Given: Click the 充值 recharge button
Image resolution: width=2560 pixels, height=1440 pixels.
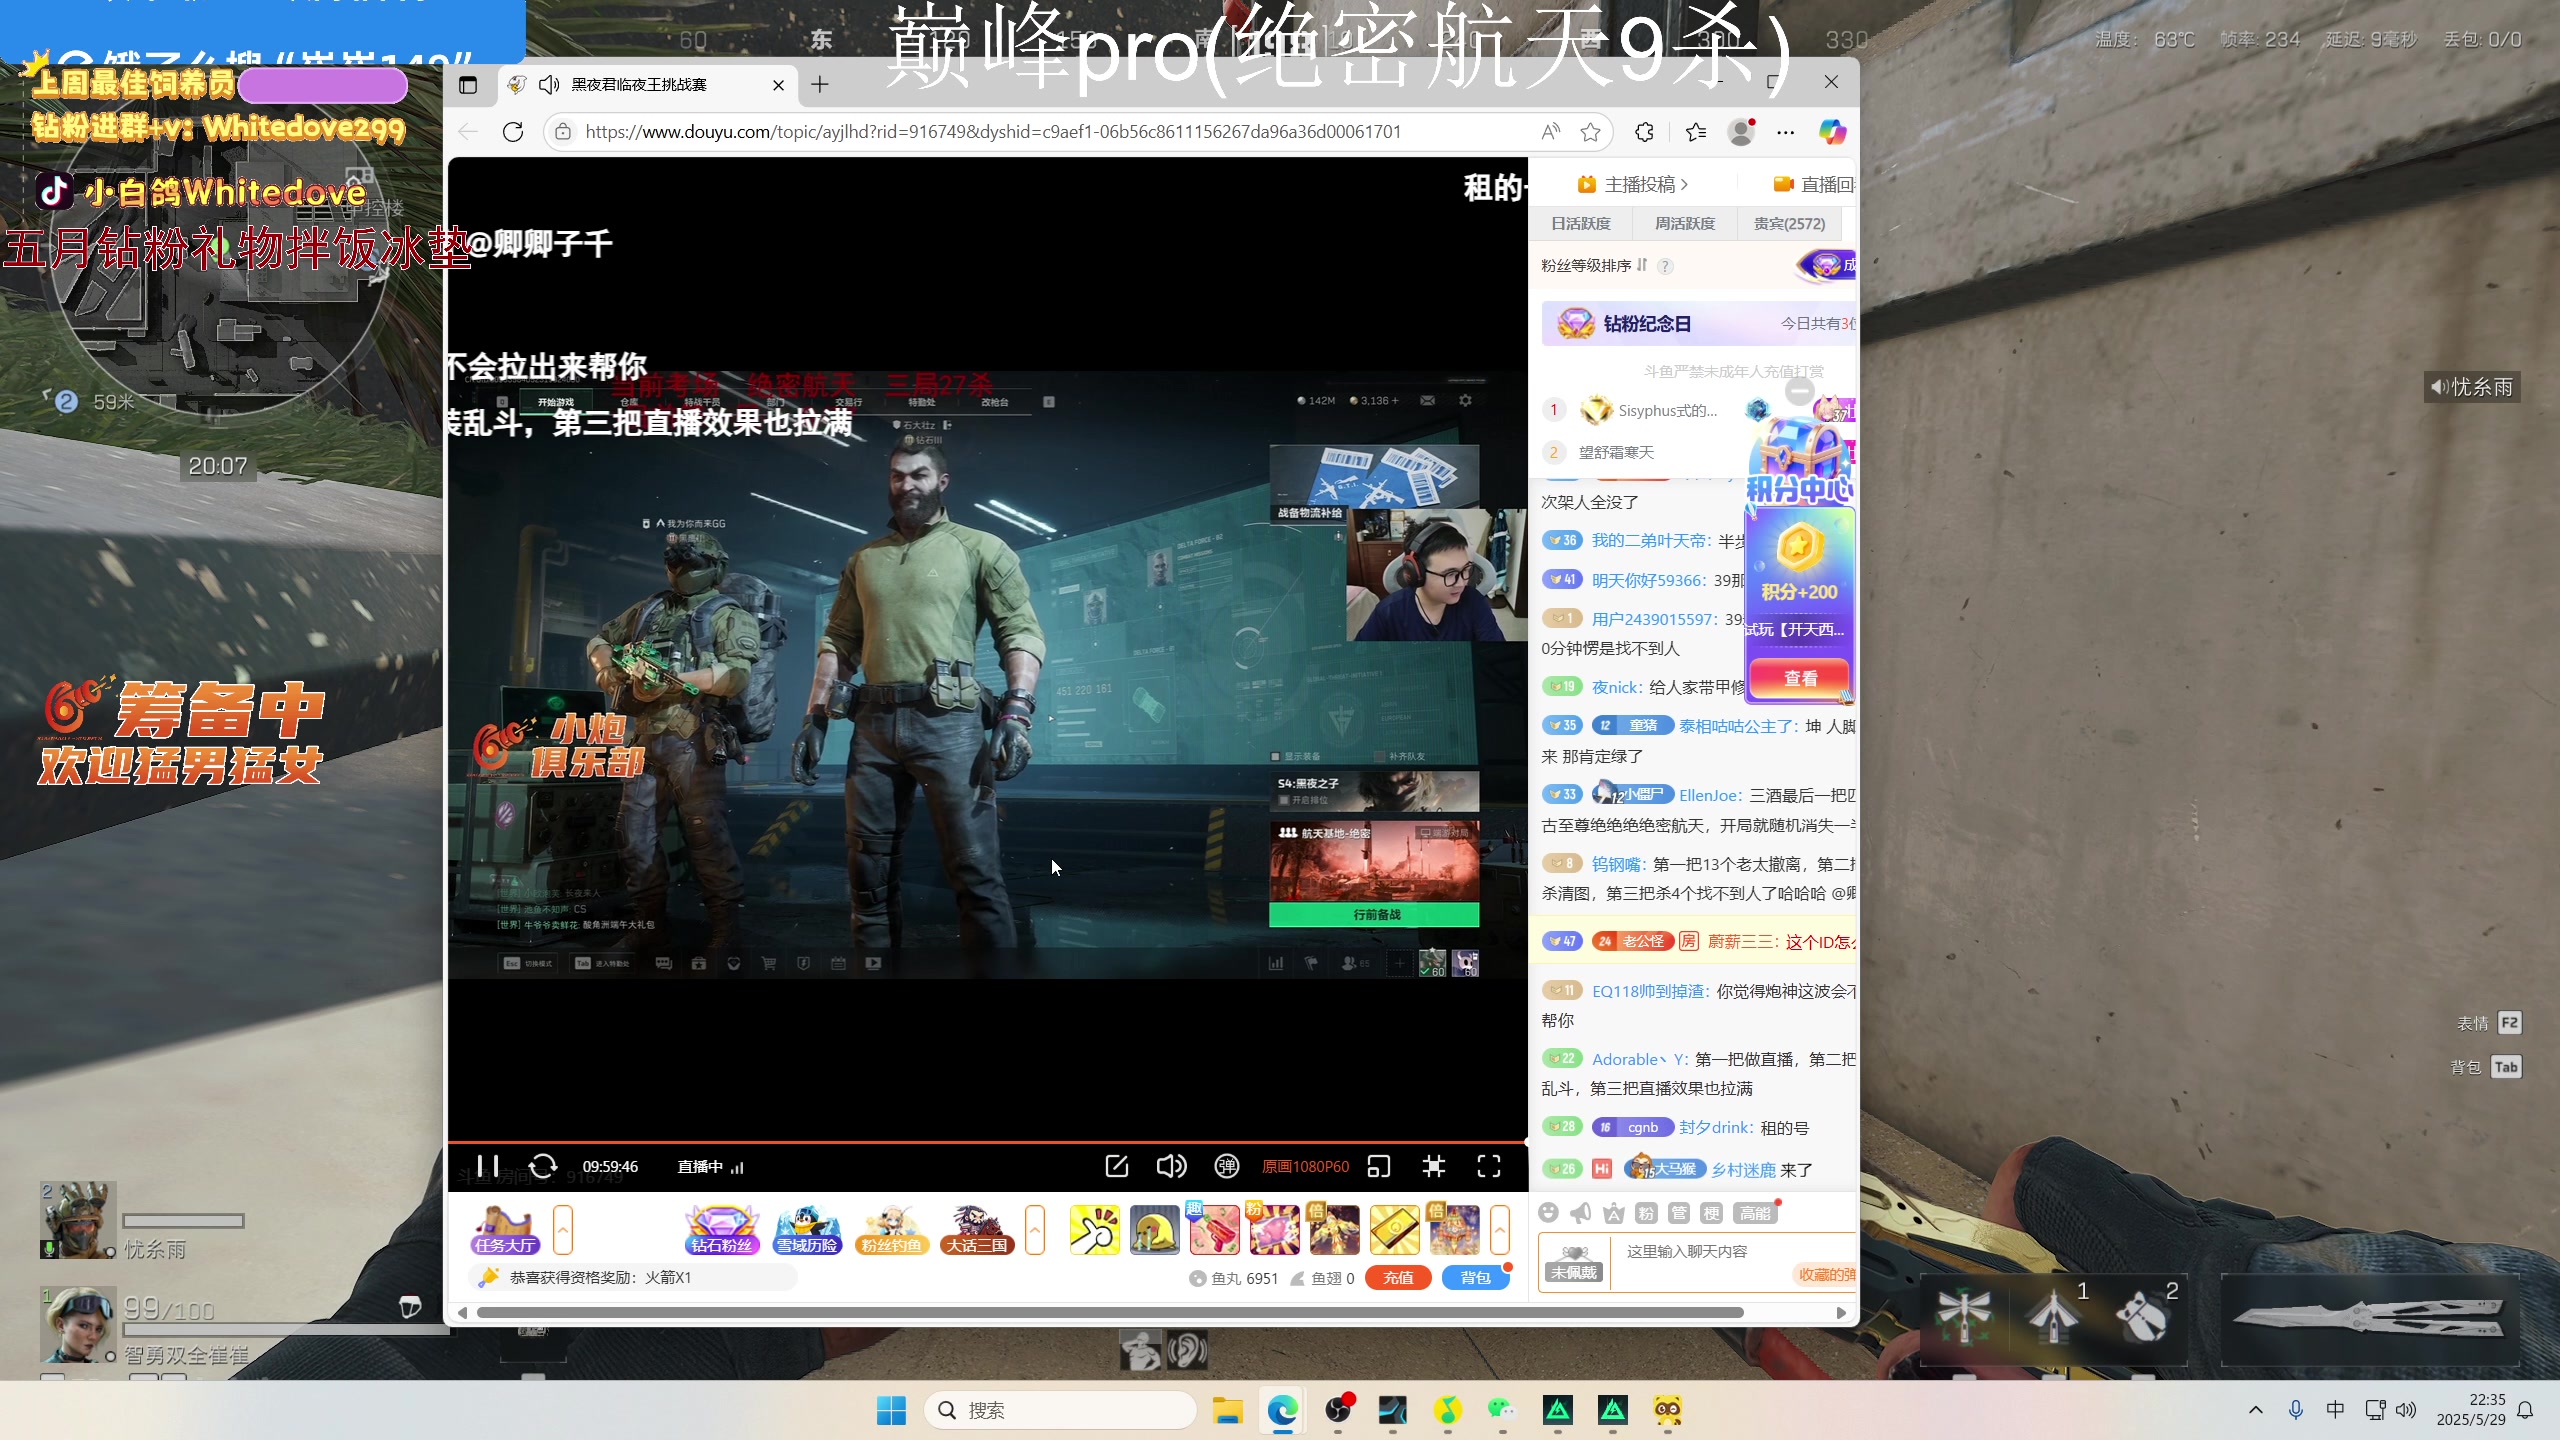Looking at the screenshot, I should pos(1398,1277).
